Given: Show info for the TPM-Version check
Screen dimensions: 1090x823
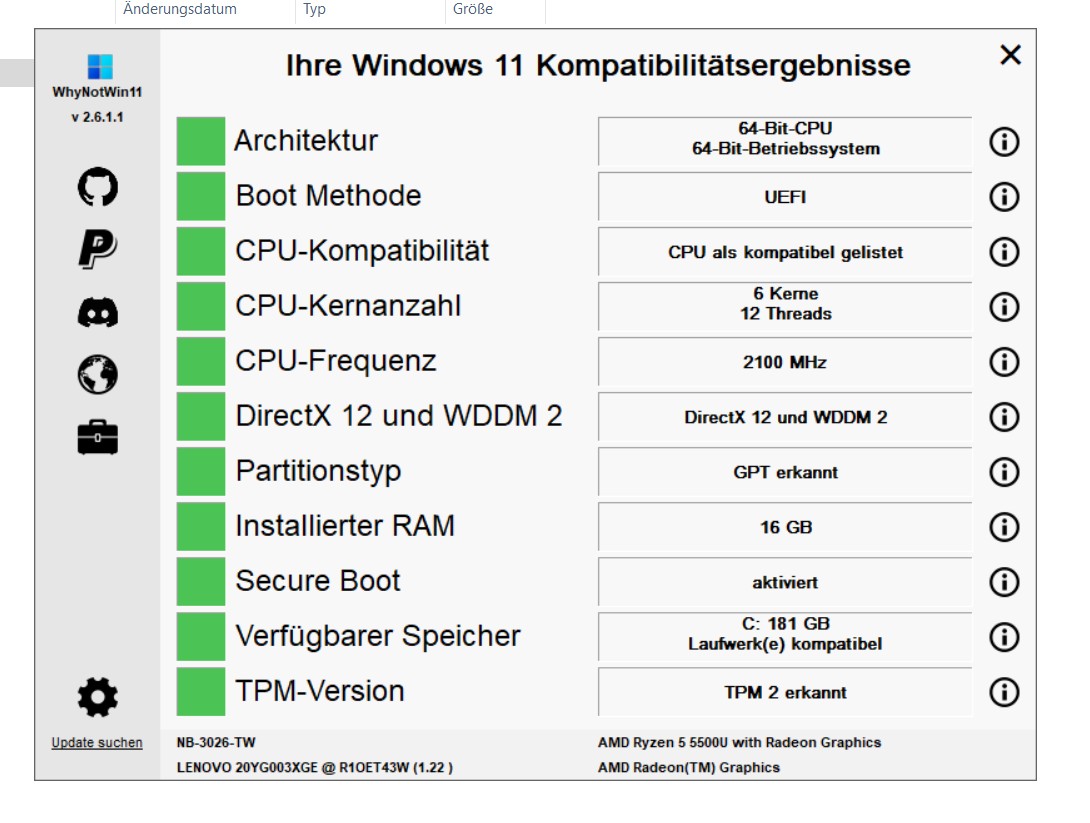Looking at the screenshot, I should coord(1003,692).
